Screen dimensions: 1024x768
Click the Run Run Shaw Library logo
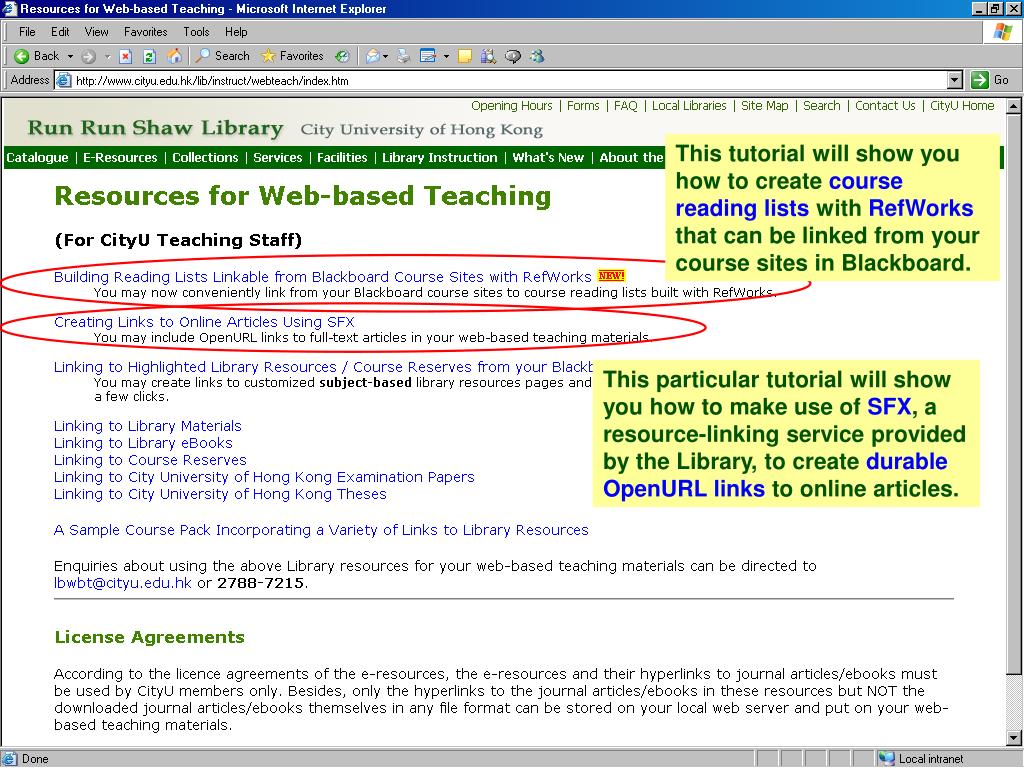[155, 128]
